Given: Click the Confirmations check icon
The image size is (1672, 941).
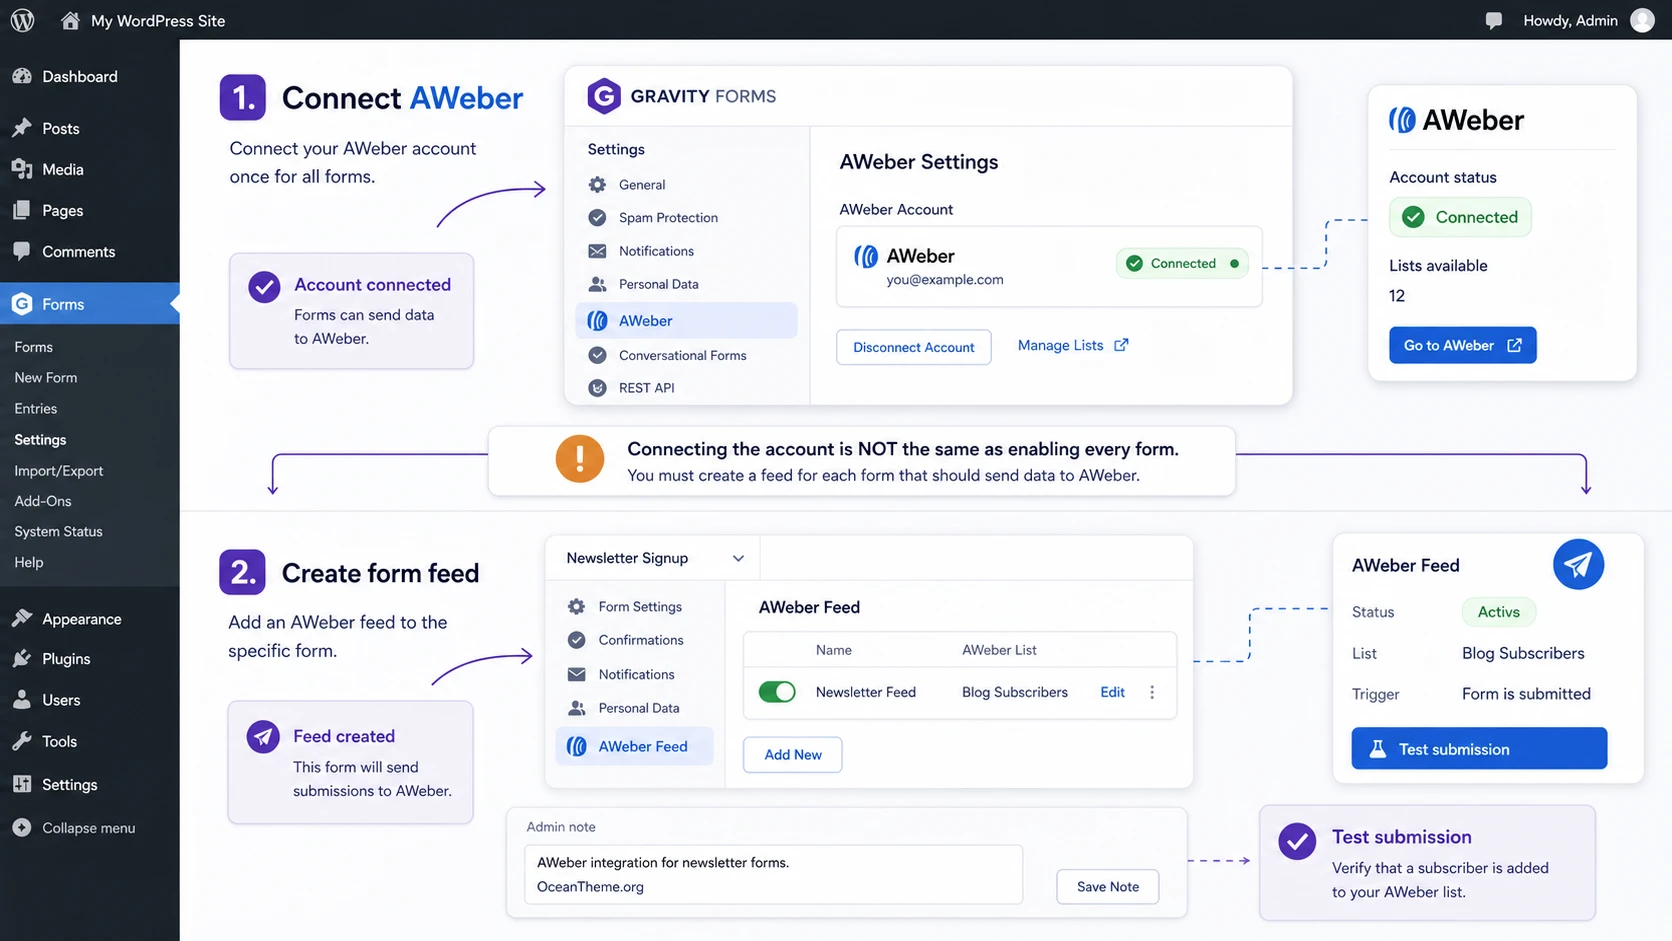Looking at the screenshot, I should 576,640.
